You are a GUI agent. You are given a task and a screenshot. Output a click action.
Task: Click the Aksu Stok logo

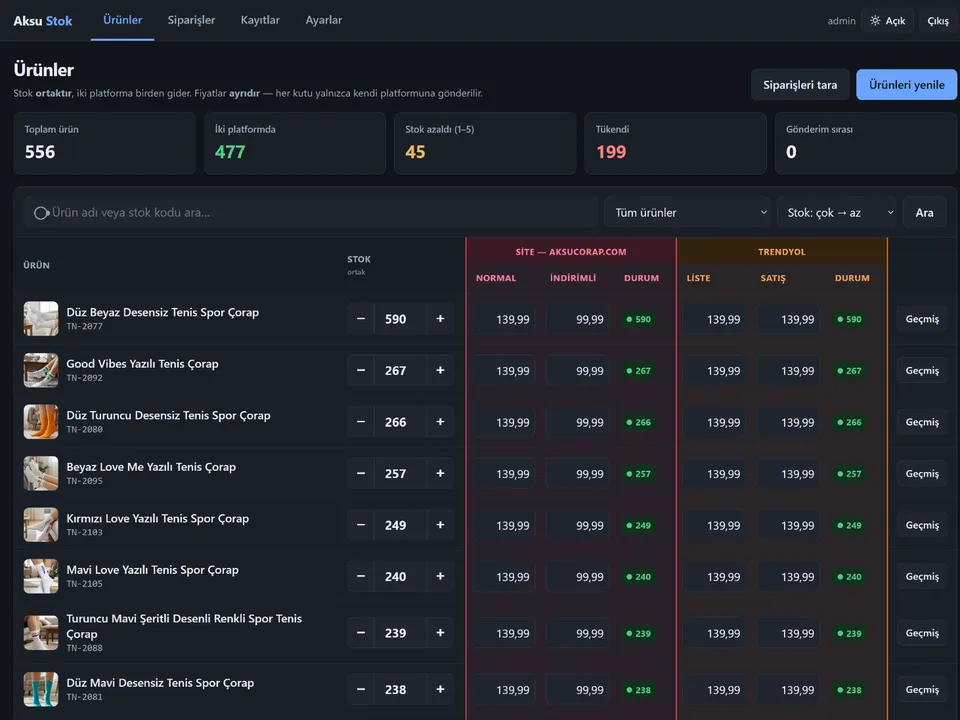pyautogui.click(x=43, y=21)
